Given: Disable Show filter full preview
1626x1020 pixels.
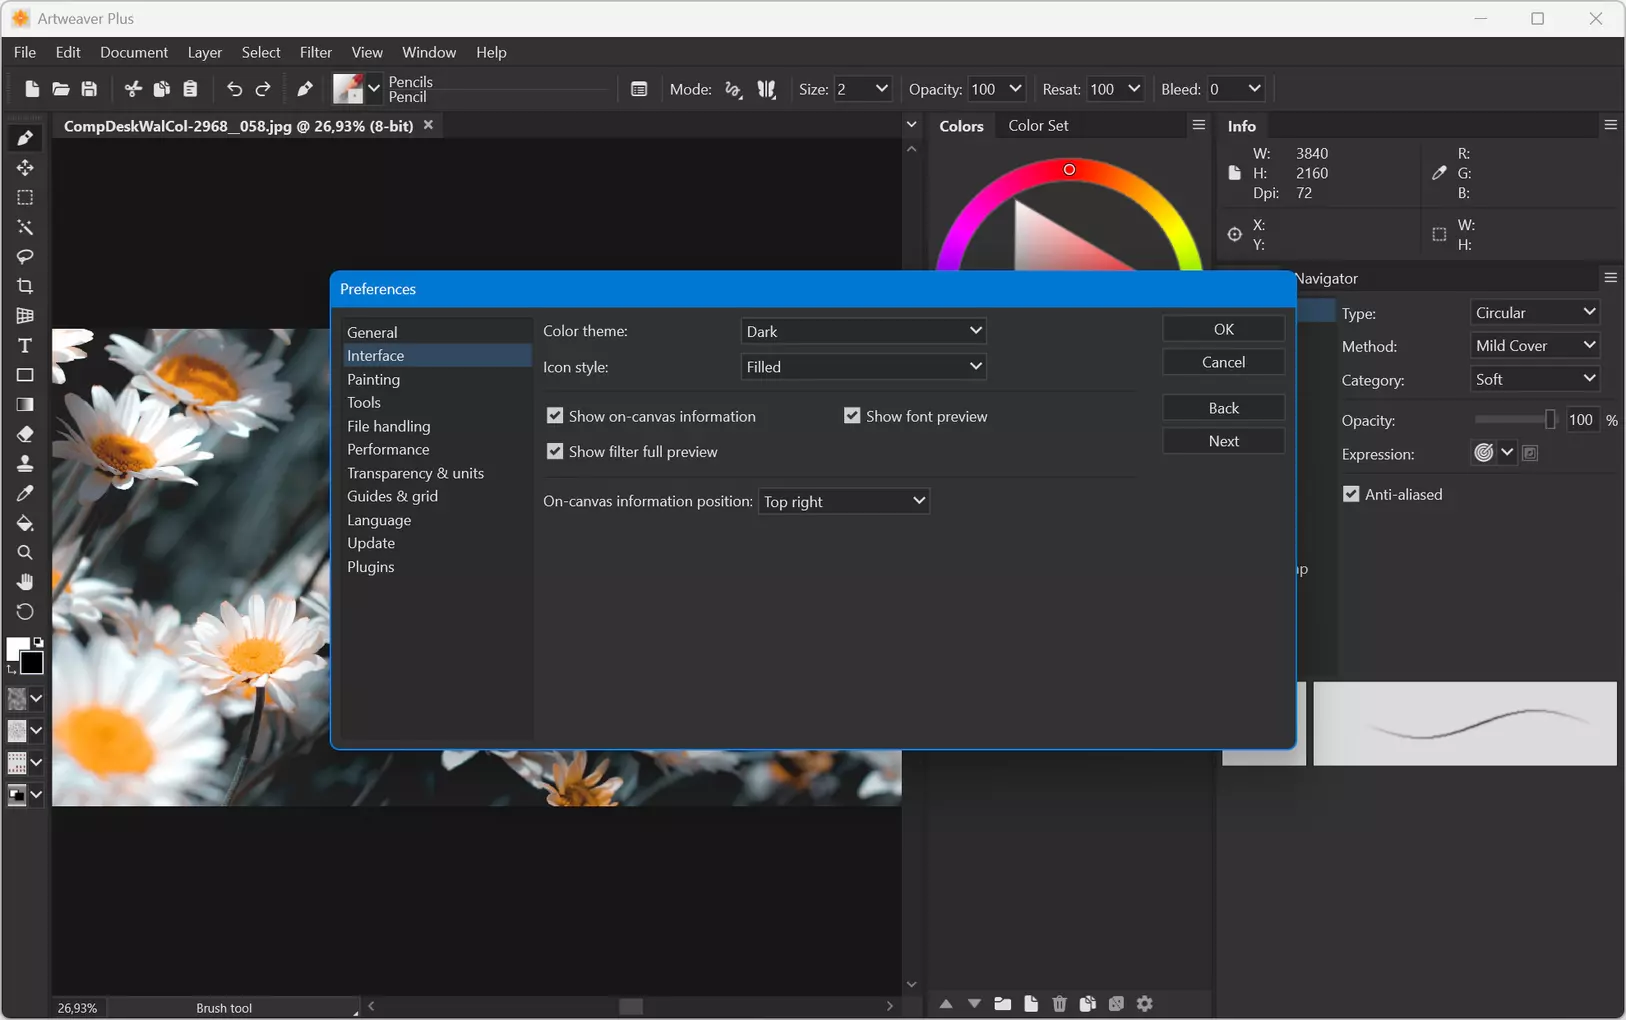Looking at the screenshot, I should point(555,452).
